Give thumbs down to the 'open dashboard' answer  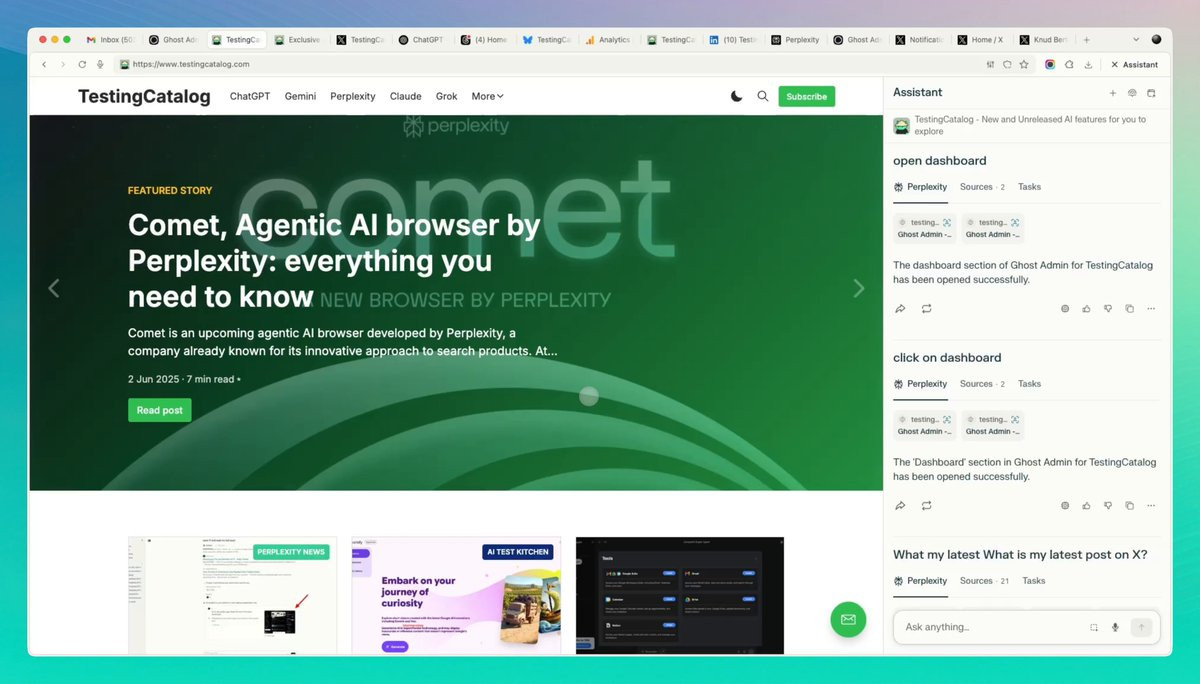point(1108,309)
